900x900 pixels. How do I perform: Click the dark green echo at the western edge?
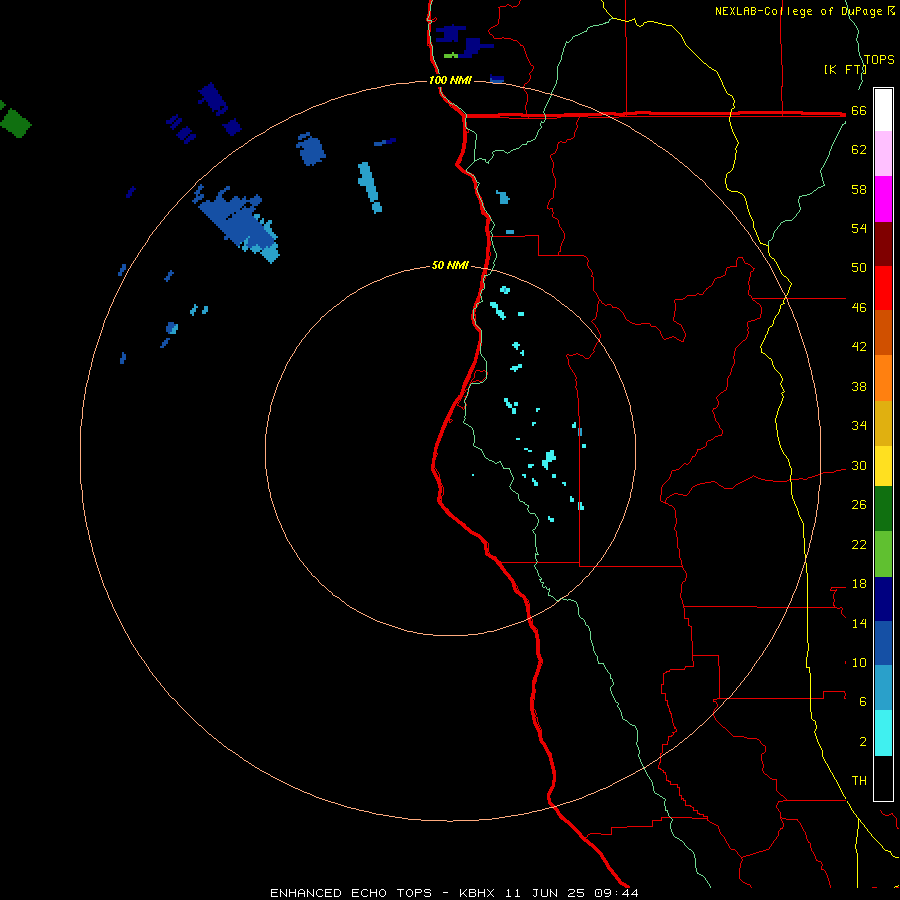tap(15, 122)
